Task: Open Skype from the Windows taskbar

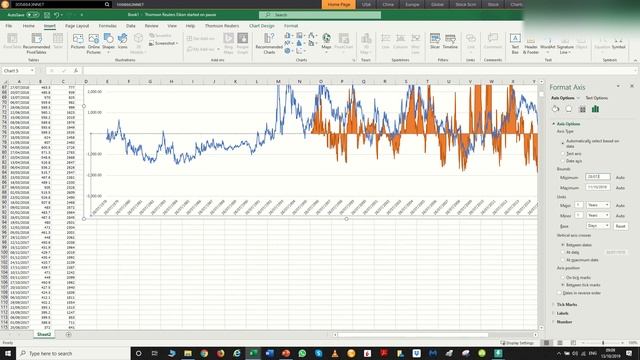Action: tap(318, 353)
